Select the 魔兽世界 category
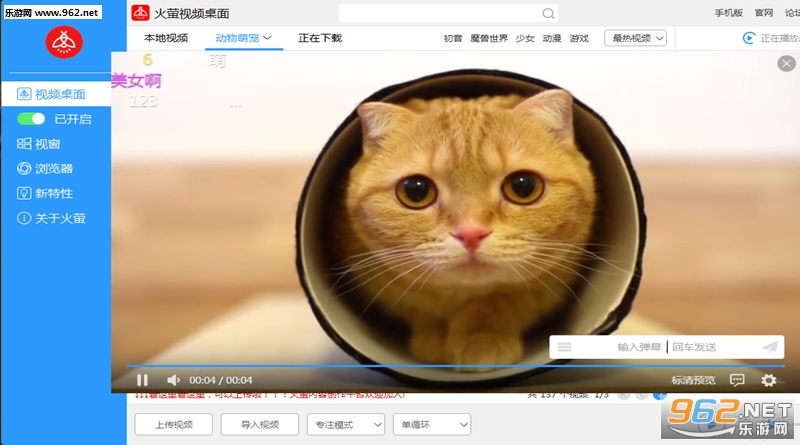The height and width of the screenshot is (445, 800). tap(489, 38)
